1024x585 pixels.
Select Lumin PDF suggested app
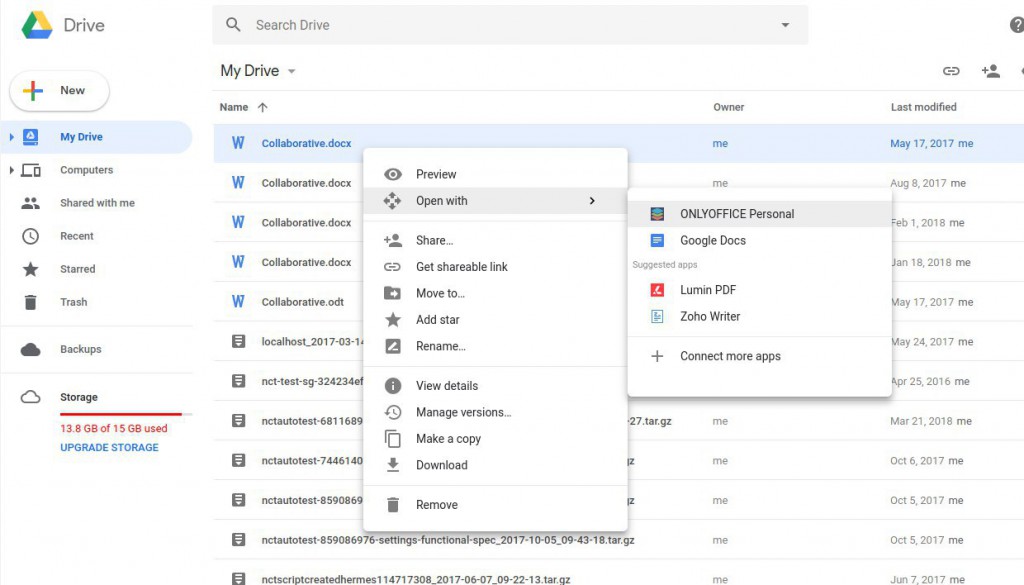(760, 290)
